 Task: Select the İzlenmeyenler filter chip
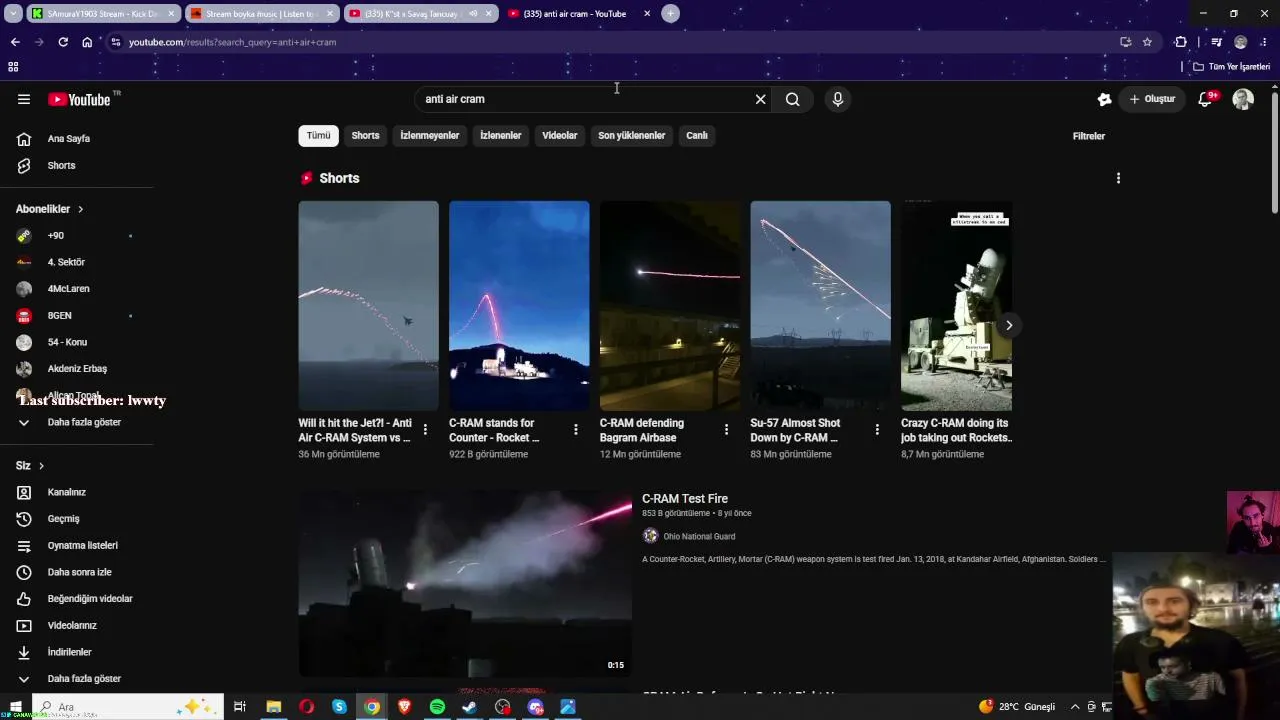click(430, 136)
